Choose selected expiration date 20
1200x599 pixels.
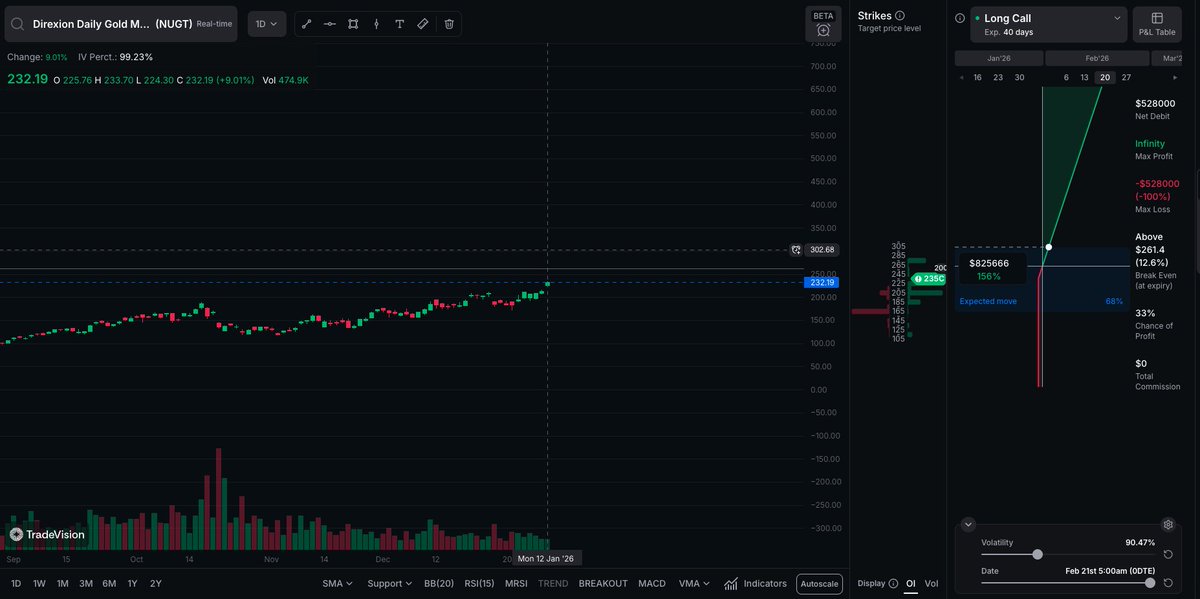(1104, 77)
